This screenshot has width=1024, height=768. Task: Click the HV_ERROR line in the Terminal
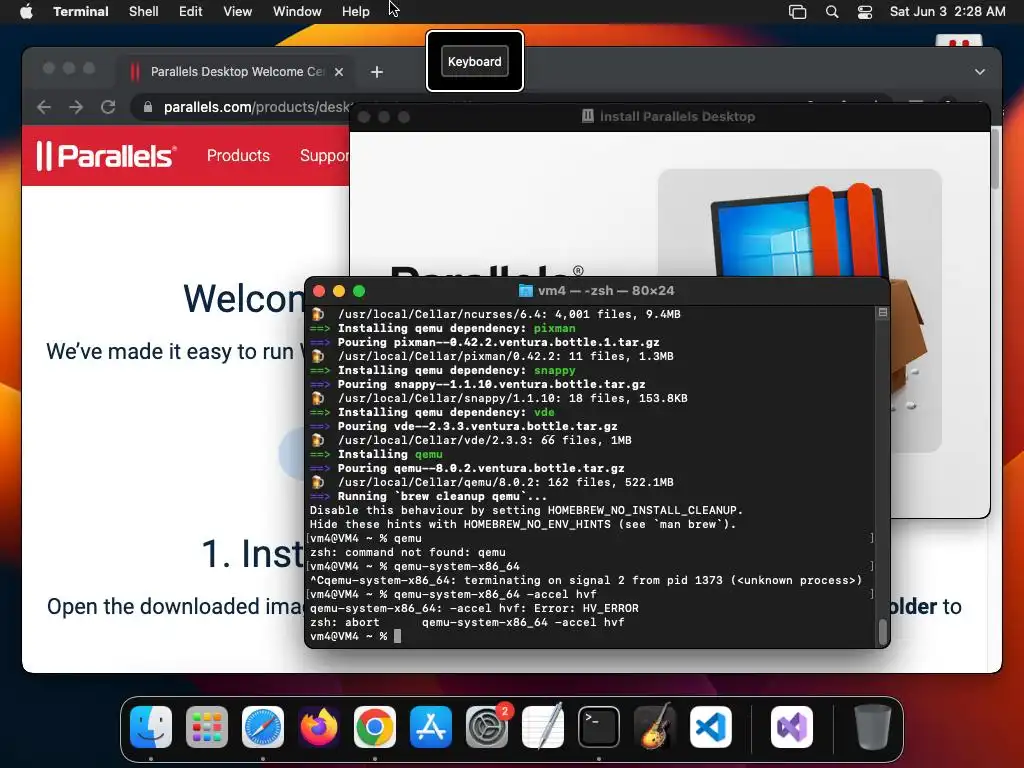[x=474, y=608]
